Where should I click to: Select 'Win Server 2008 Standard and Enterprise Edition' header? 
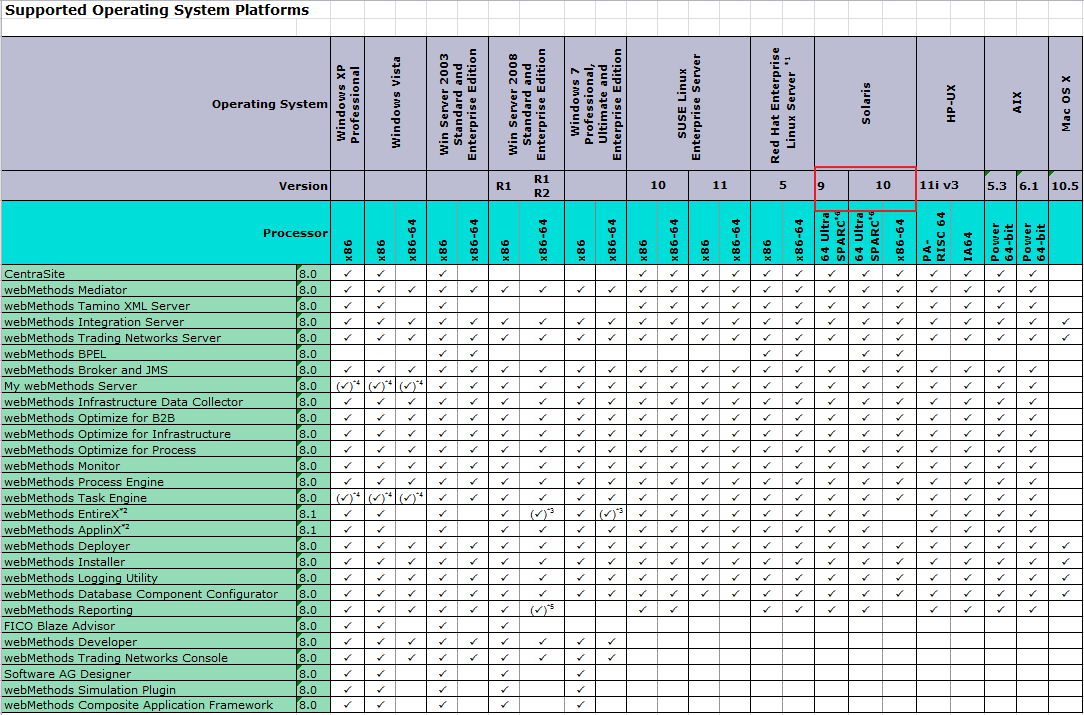(x=527, y=104)
